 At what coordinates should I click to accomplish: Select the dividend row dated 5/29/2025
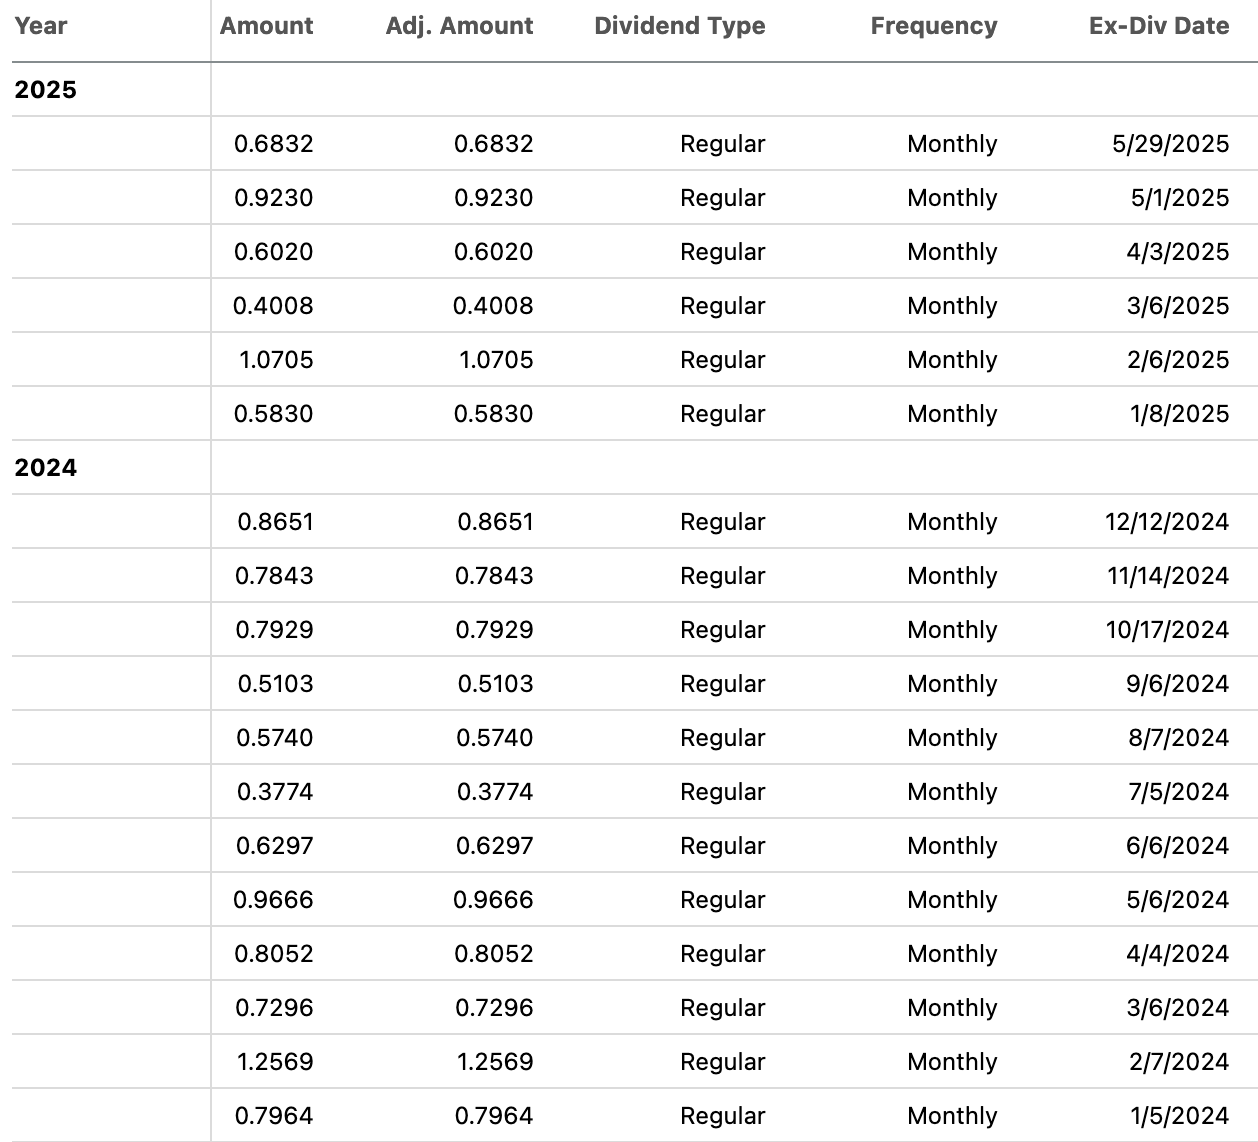pos(629,144)
